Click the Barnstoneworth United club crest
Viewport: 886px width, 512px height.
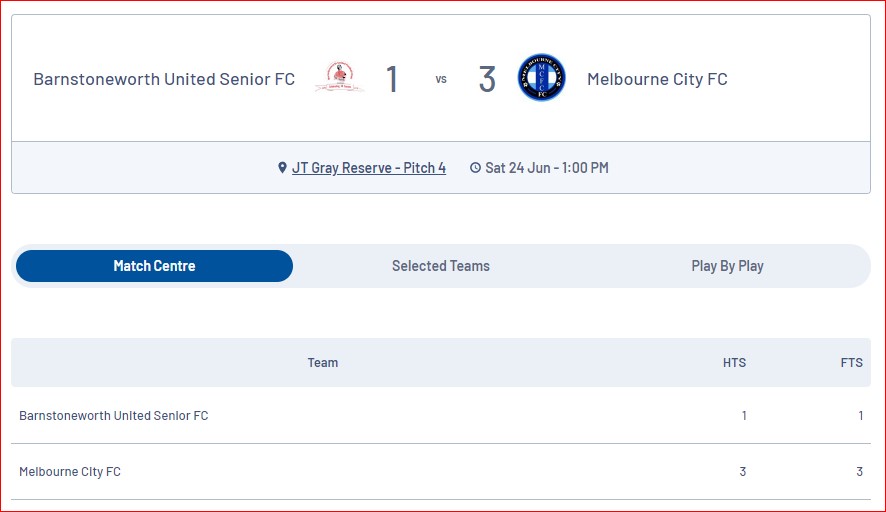coord(340,77)
